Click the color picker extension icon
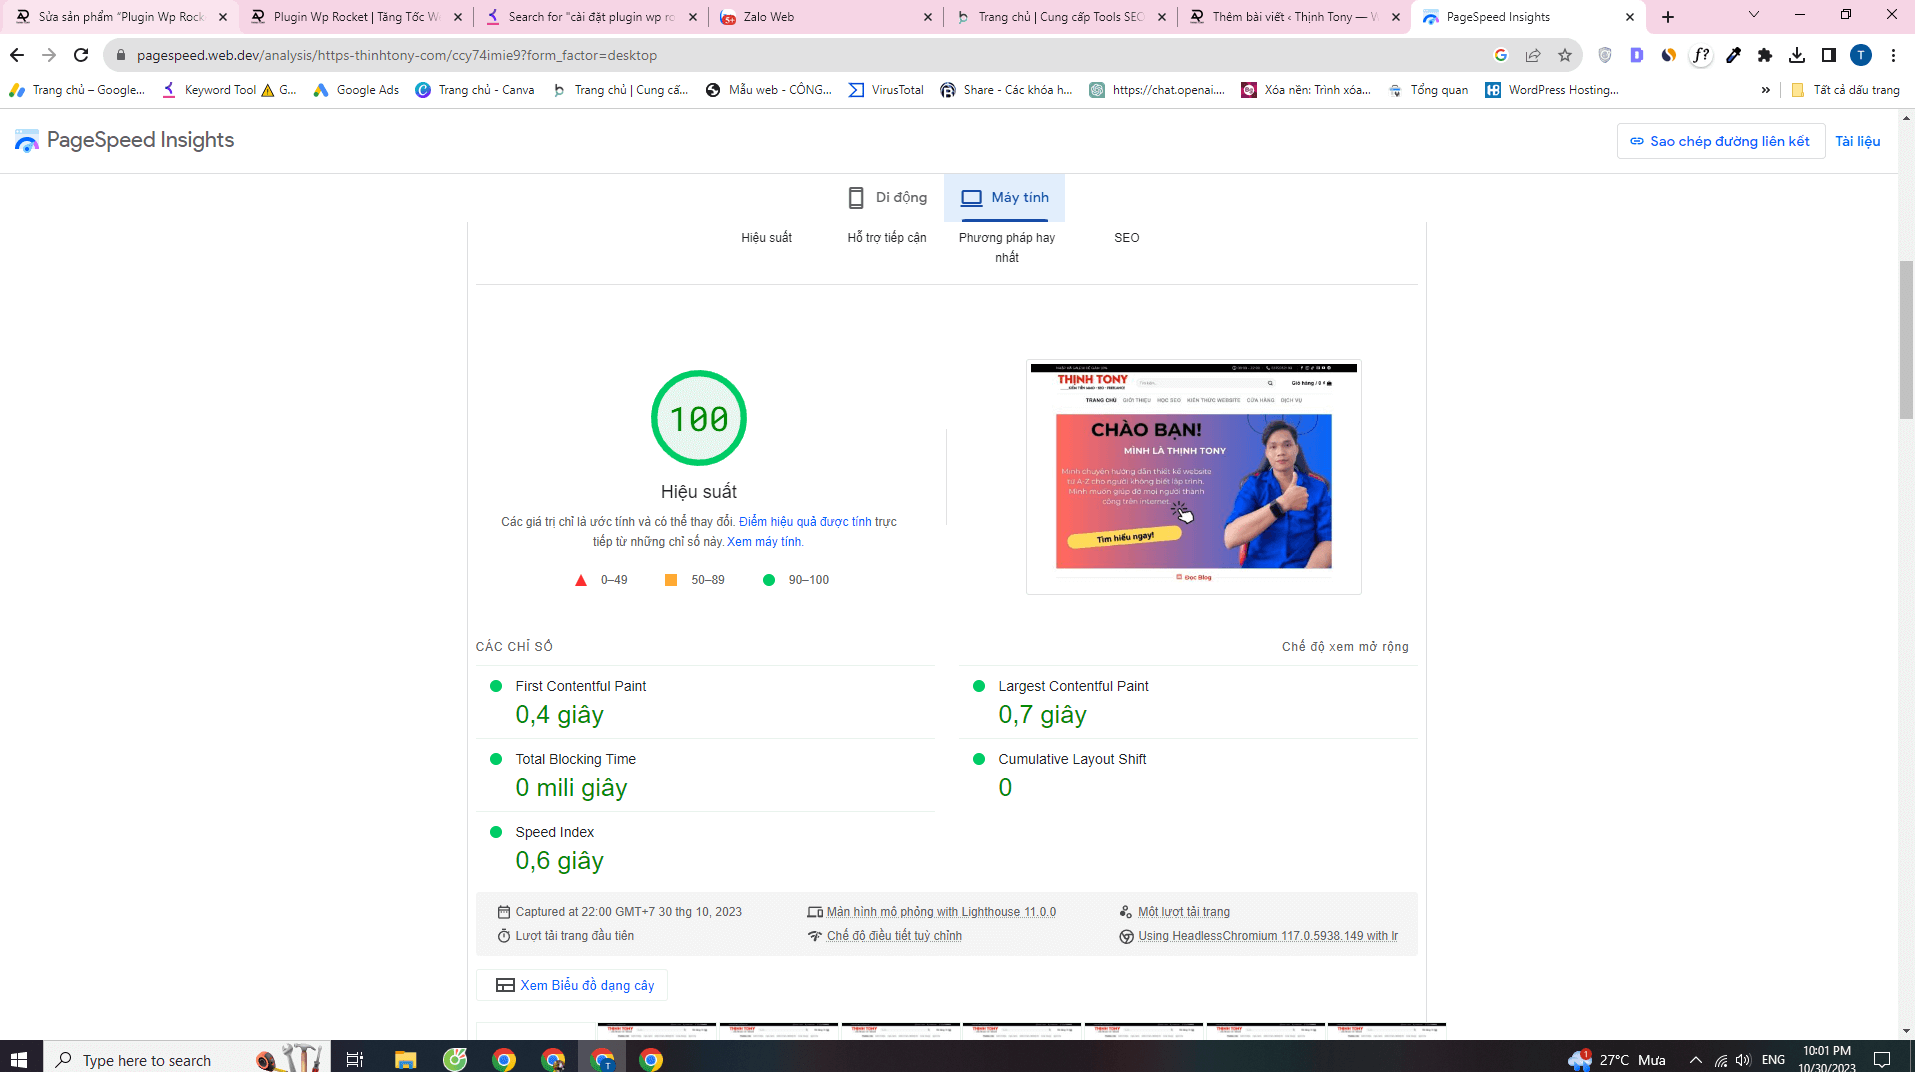The height and width of the screenshot is (1072, 1915). coord(1733,55)
